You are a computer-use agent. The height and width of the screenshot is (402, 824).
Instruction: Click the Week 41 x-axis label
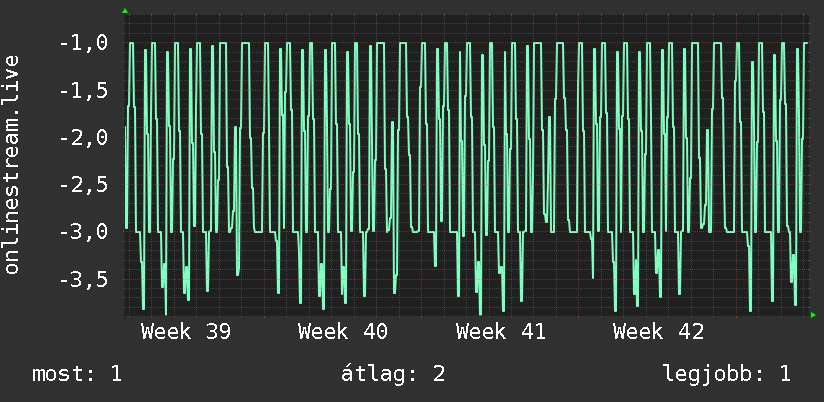pos(501,332)
